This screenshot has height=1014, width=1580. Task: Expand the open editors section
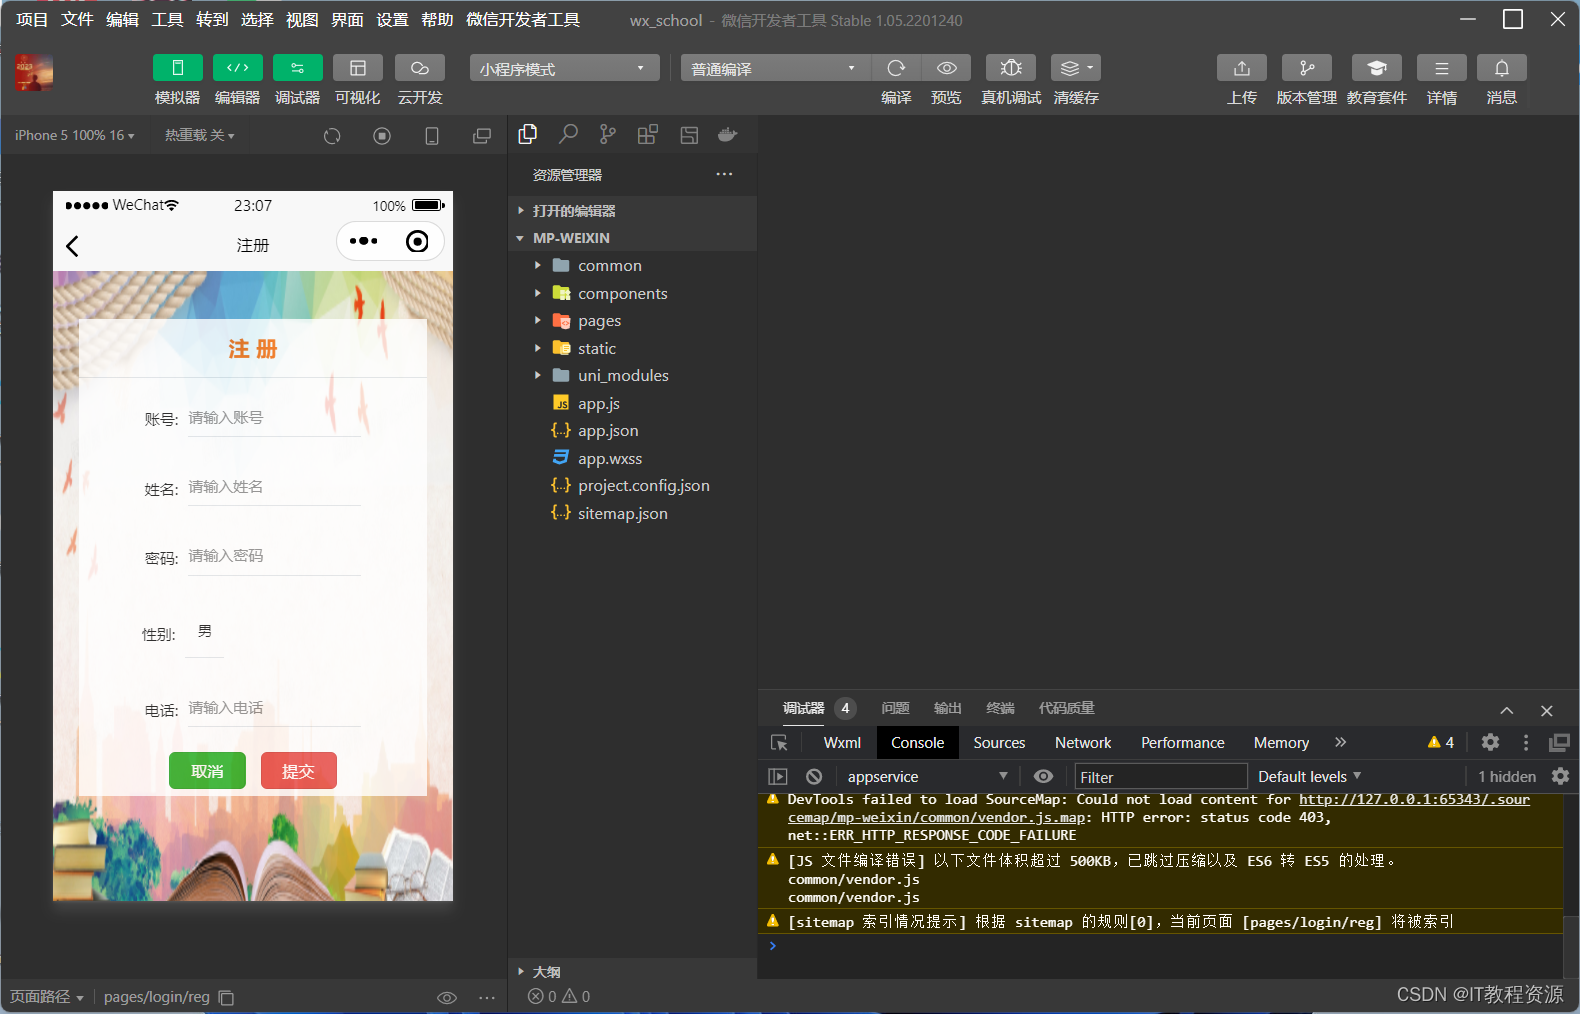[632, 211]
